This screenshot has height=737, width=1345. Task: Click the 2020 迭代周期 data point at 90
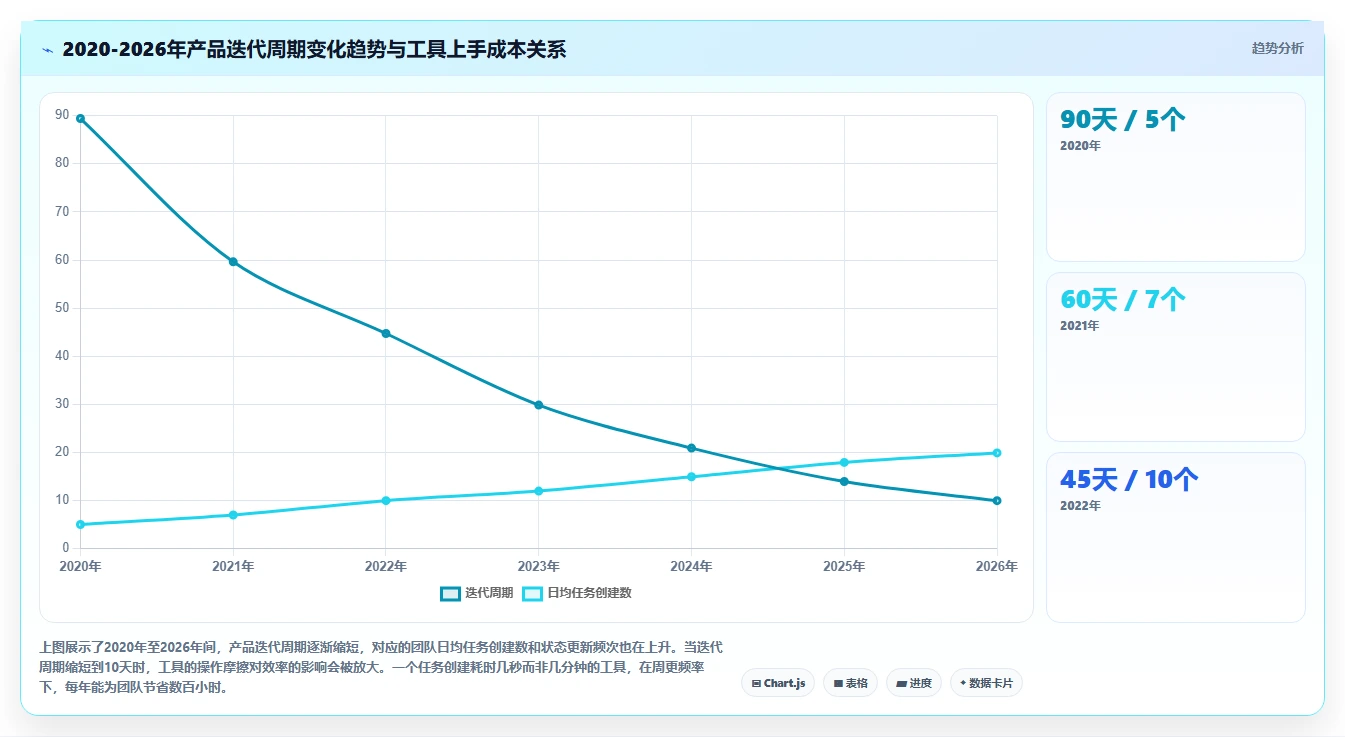(80, 119)
